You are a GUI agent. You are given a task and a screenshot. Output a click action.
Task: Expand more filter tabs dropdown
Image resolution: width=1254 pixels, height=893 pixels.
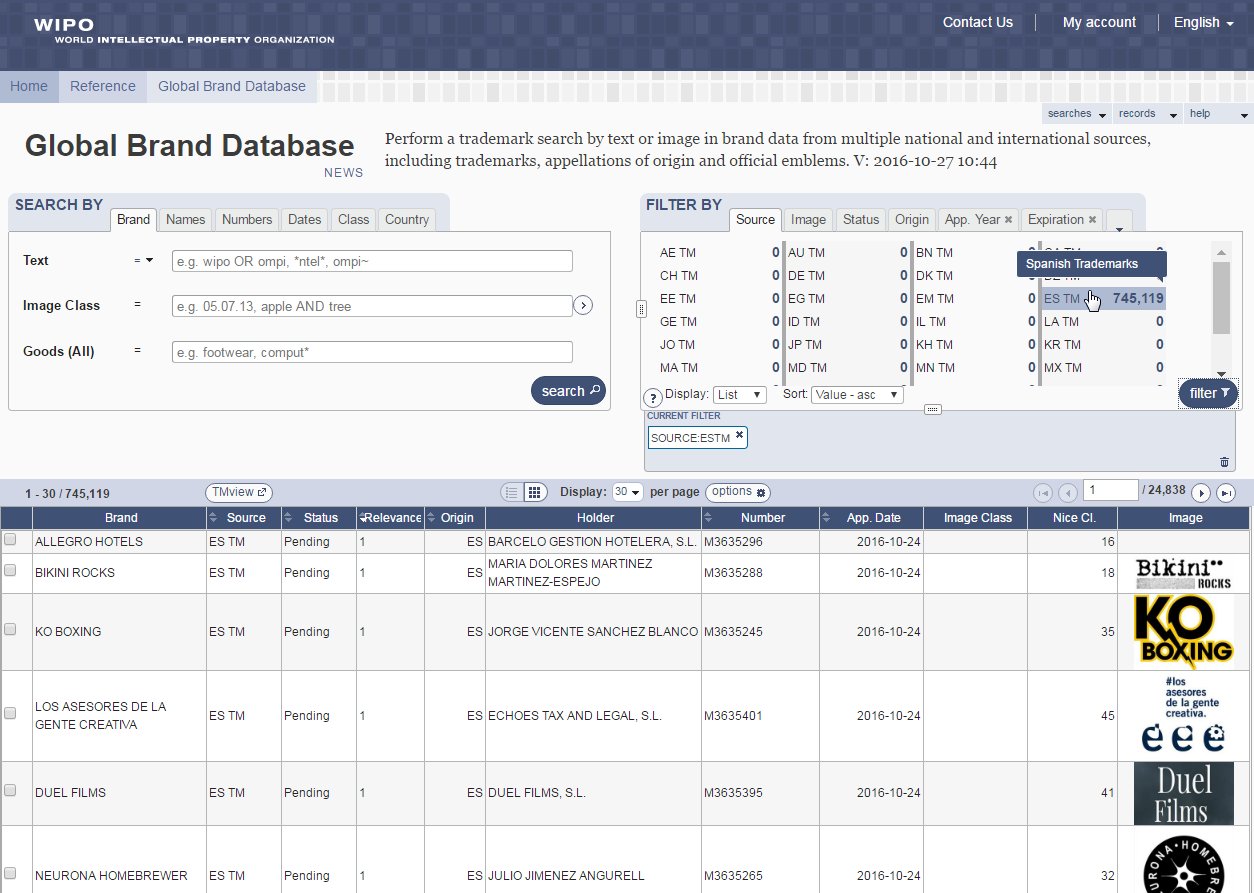pyautogui.click(x=1119, y=222)
